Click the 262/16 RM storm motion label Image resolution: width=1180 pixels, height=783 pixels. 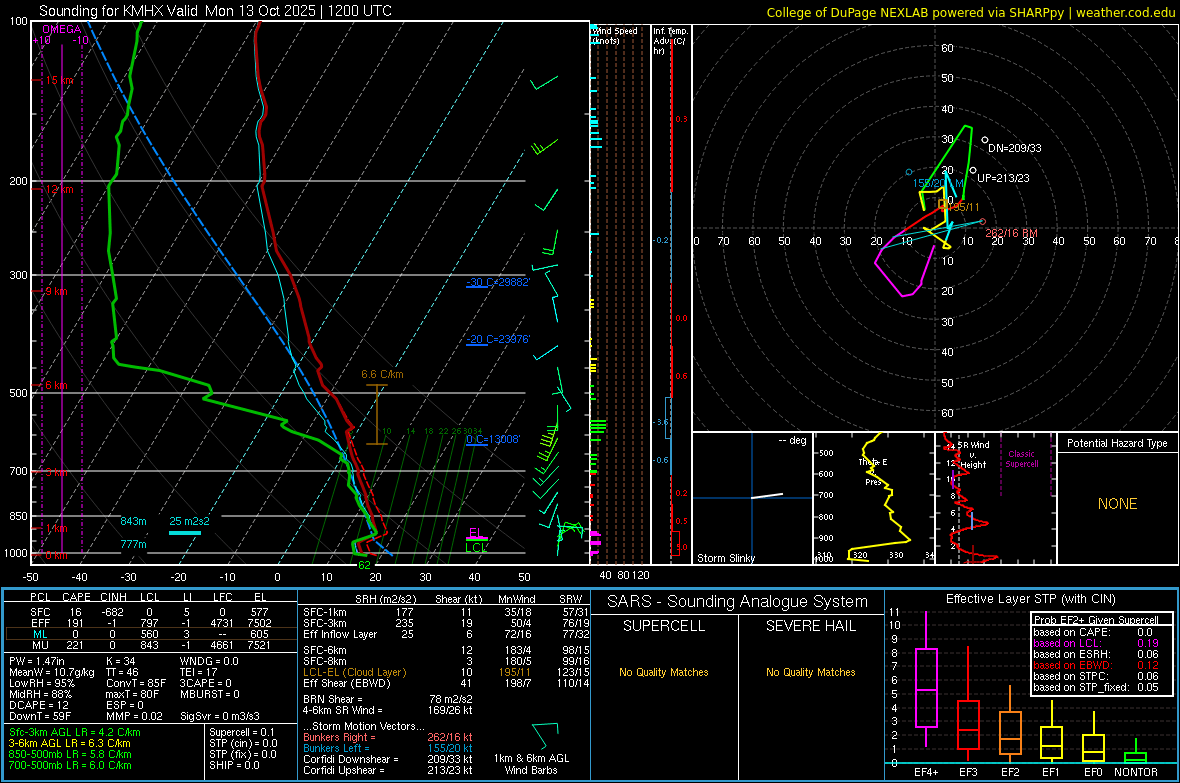[1011, 233]
